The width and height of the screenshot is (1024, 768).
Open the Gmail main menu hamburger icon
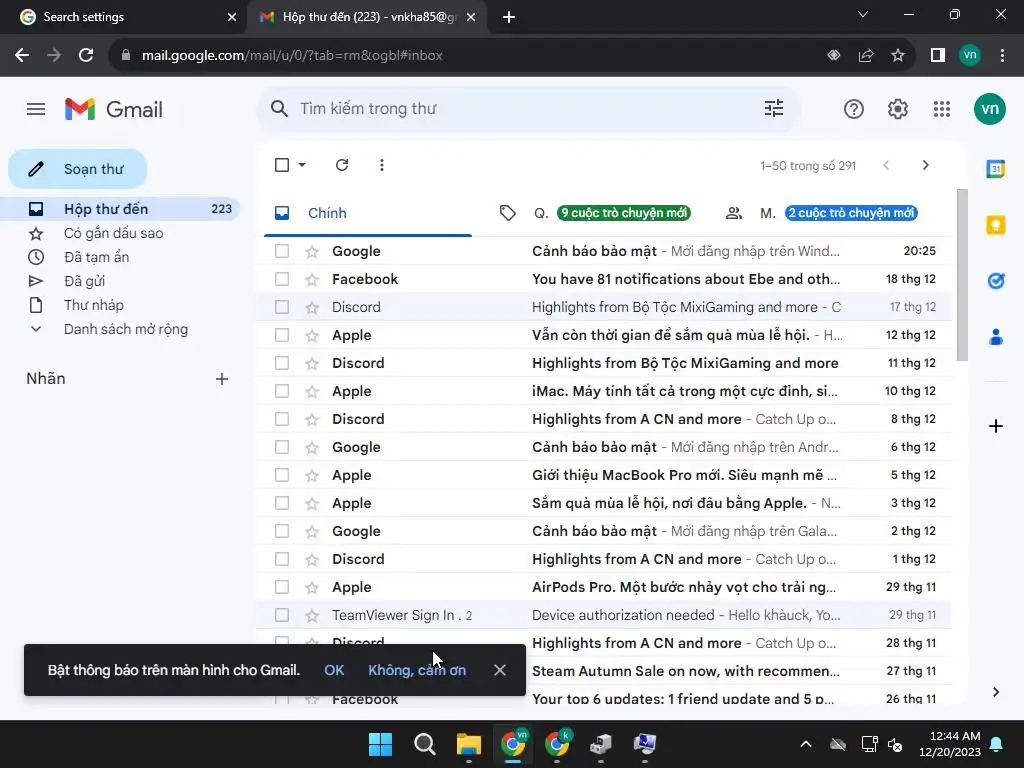coord(36,109)
